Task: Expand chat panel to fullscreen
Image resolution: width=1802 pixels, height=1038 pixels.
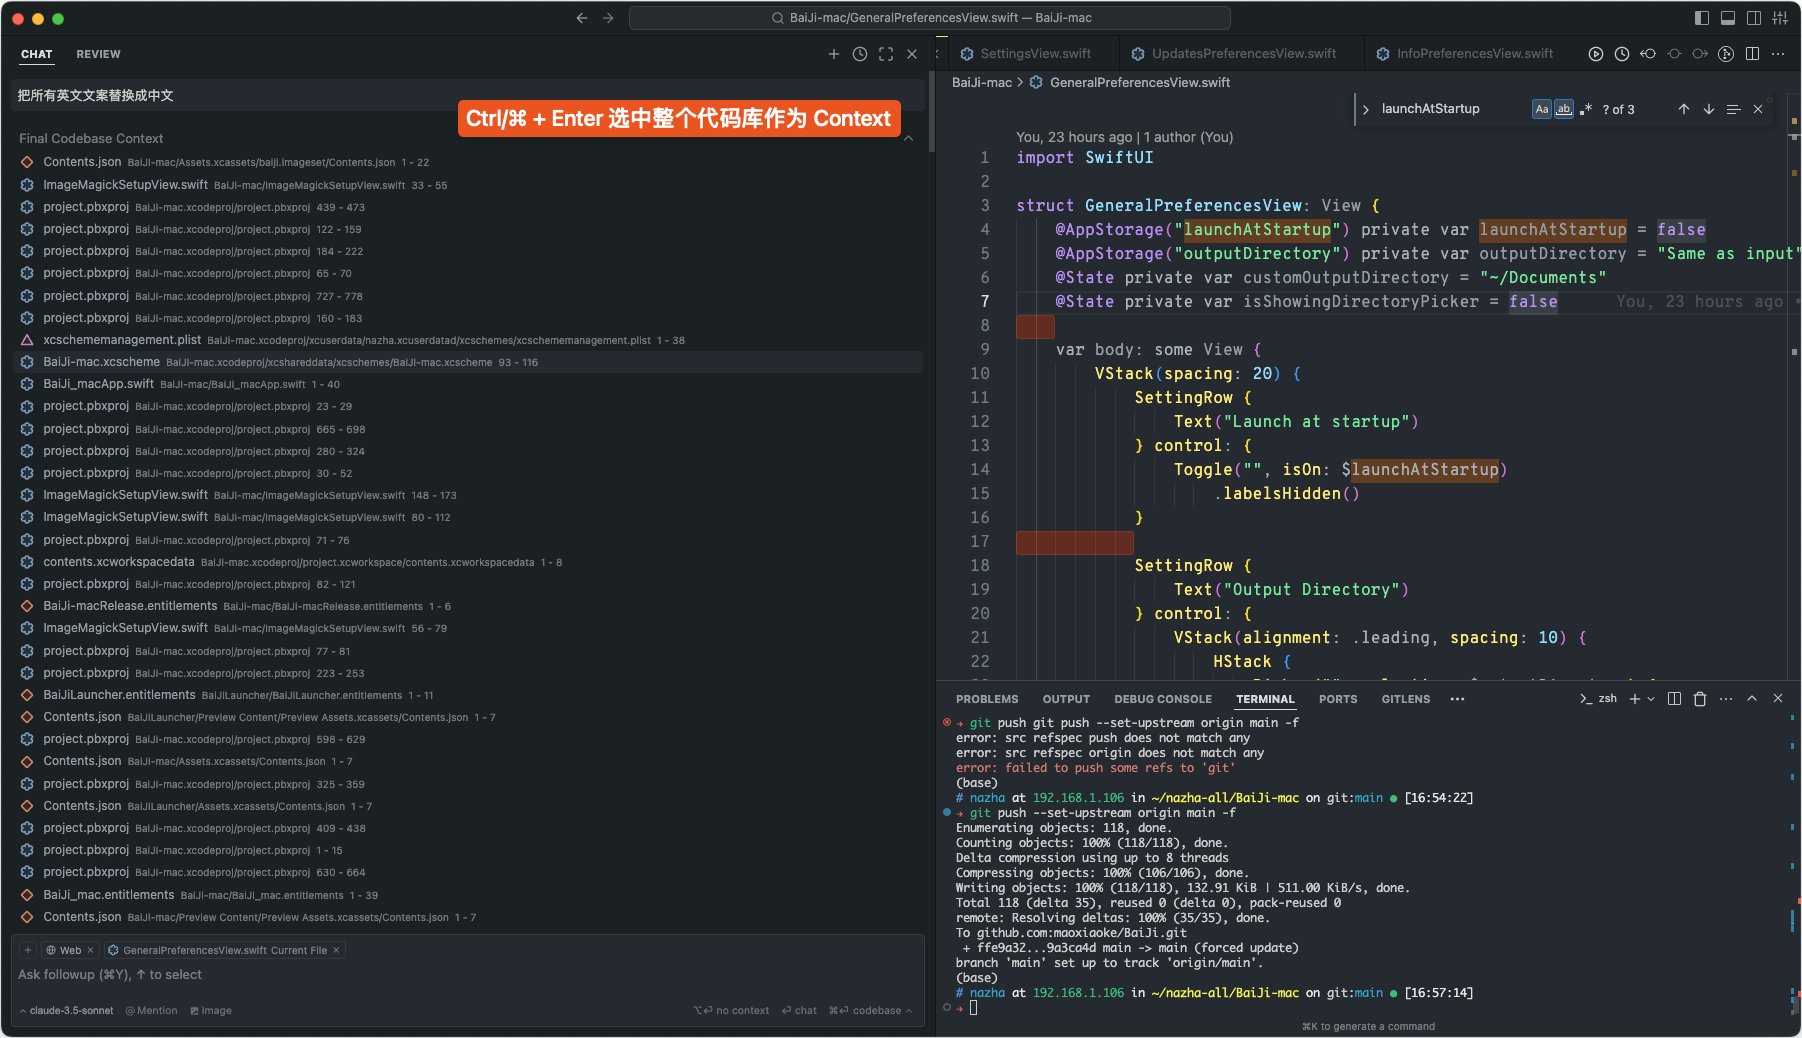Action: [x=886, y=54]
